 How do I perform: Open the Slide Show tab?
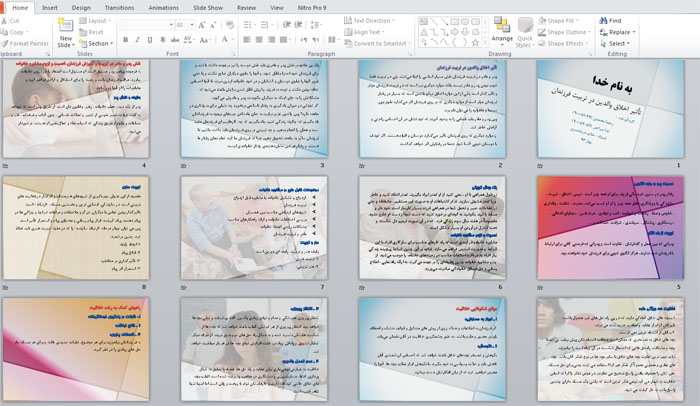click(x=208, y=7)
